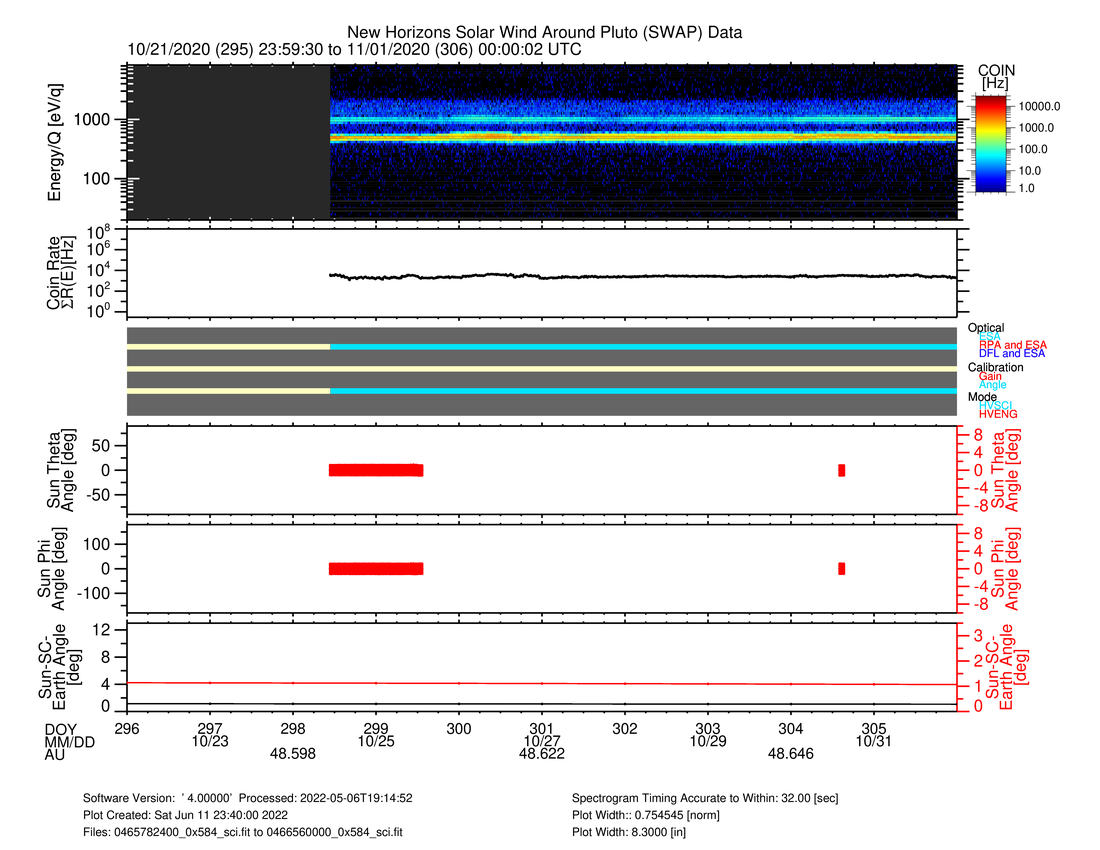Click the red Sun-SC-Earth Angle line
This screenshot has height=850, width=1100.
pos(540,683)
